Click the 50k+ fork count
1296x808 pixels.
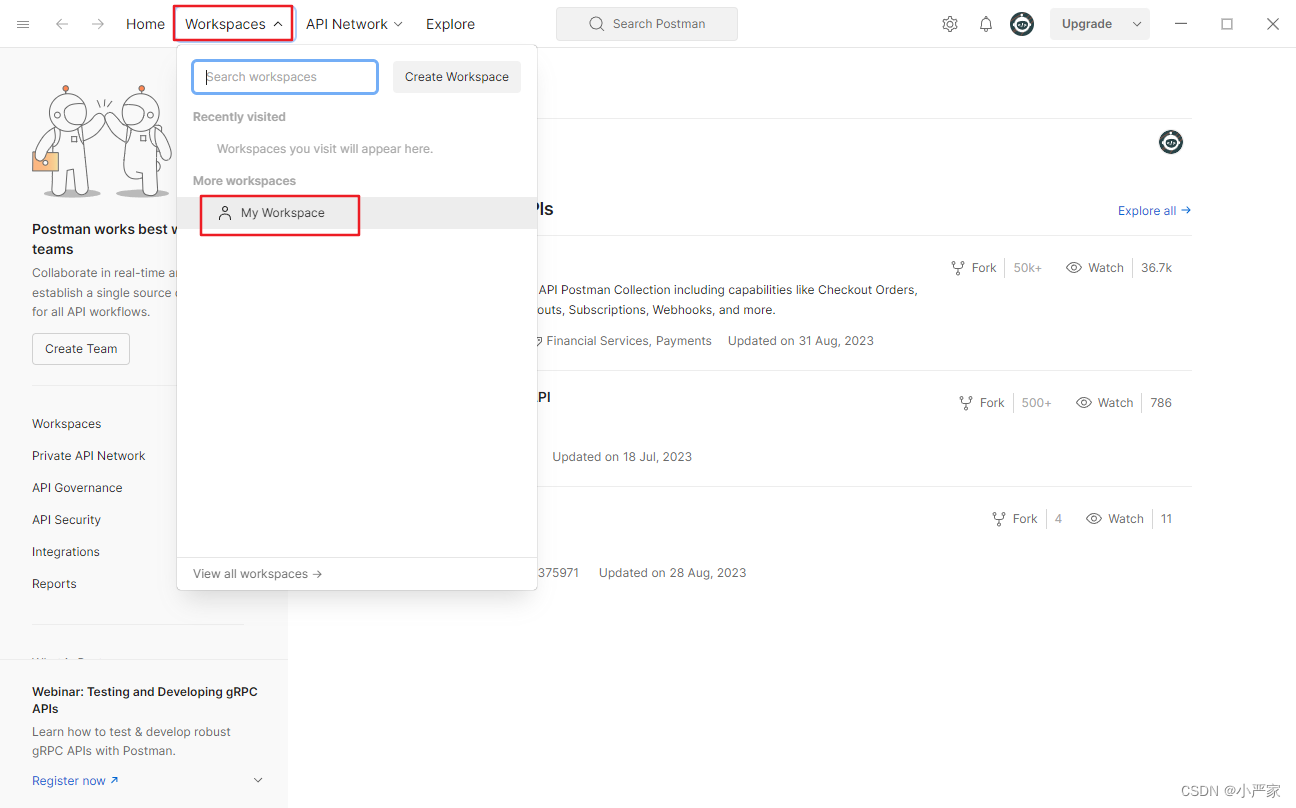pos(1028,268)
